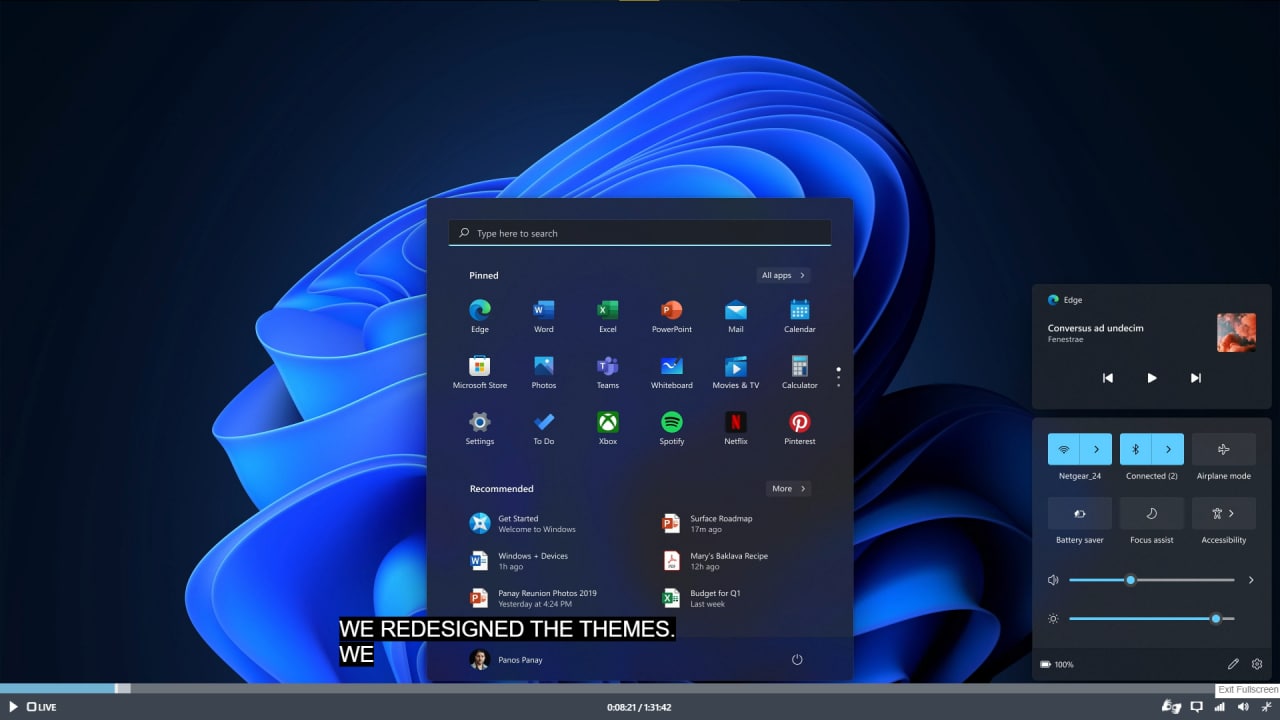Image resolution: width=1280 pixels, height=720 pixels.
Task: Mute the video player volume
Action: [1243, 707]
